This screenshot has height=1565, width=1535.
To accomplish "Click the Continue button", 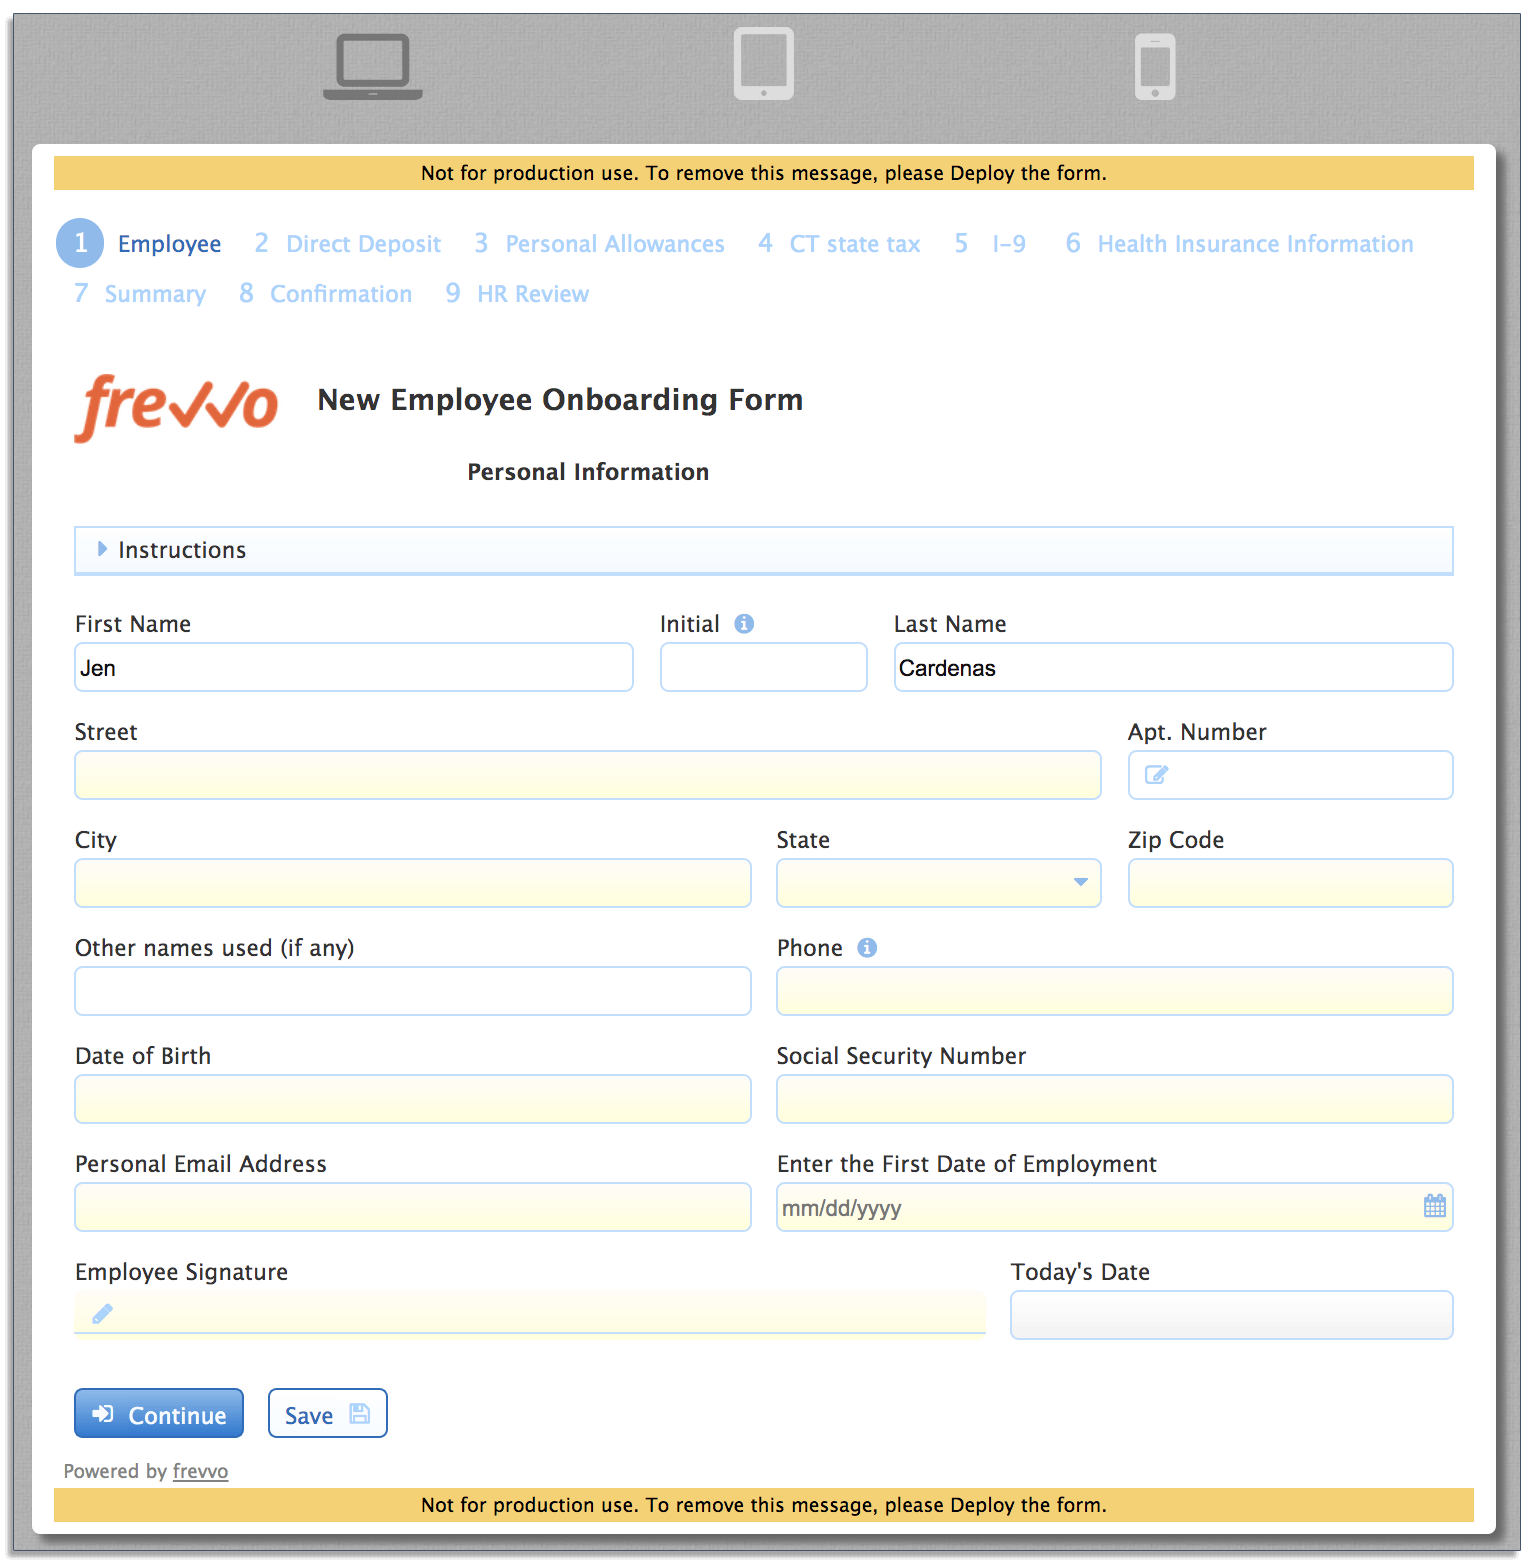I will (x=159, y=1413).
